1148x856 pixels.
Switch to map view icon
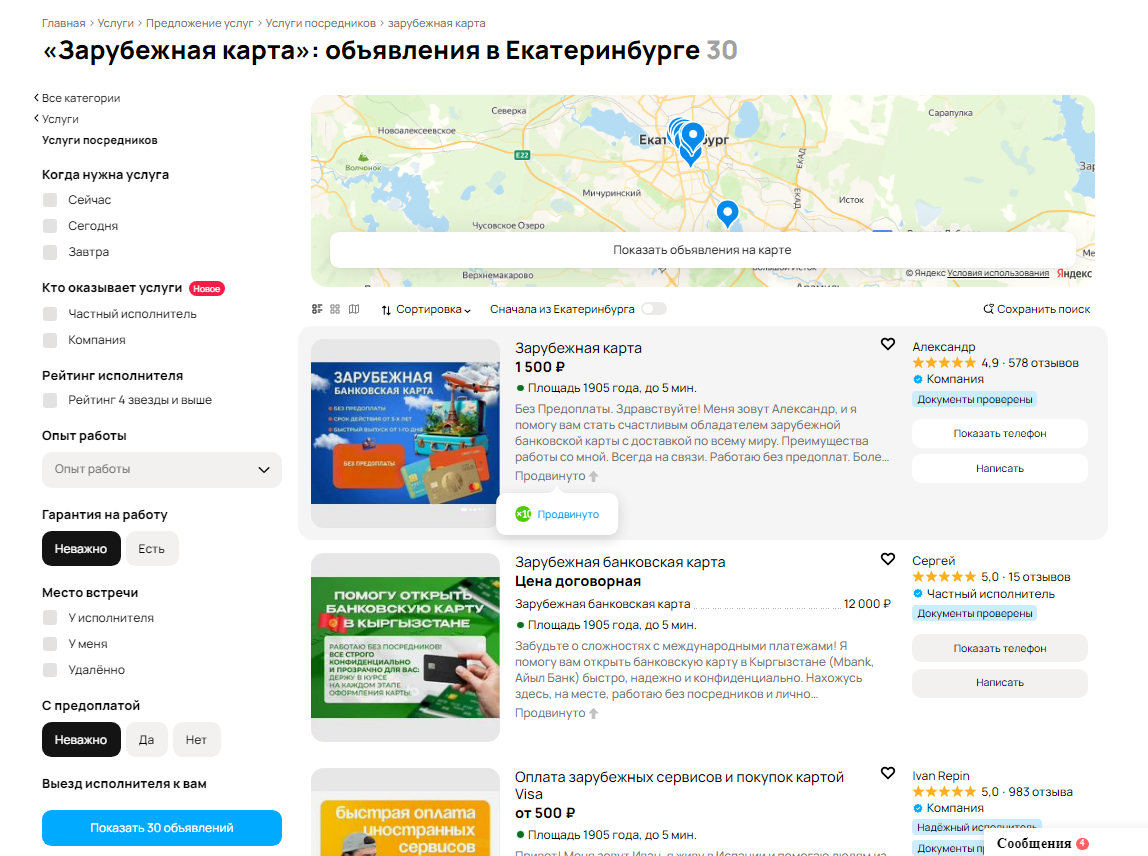354,309
